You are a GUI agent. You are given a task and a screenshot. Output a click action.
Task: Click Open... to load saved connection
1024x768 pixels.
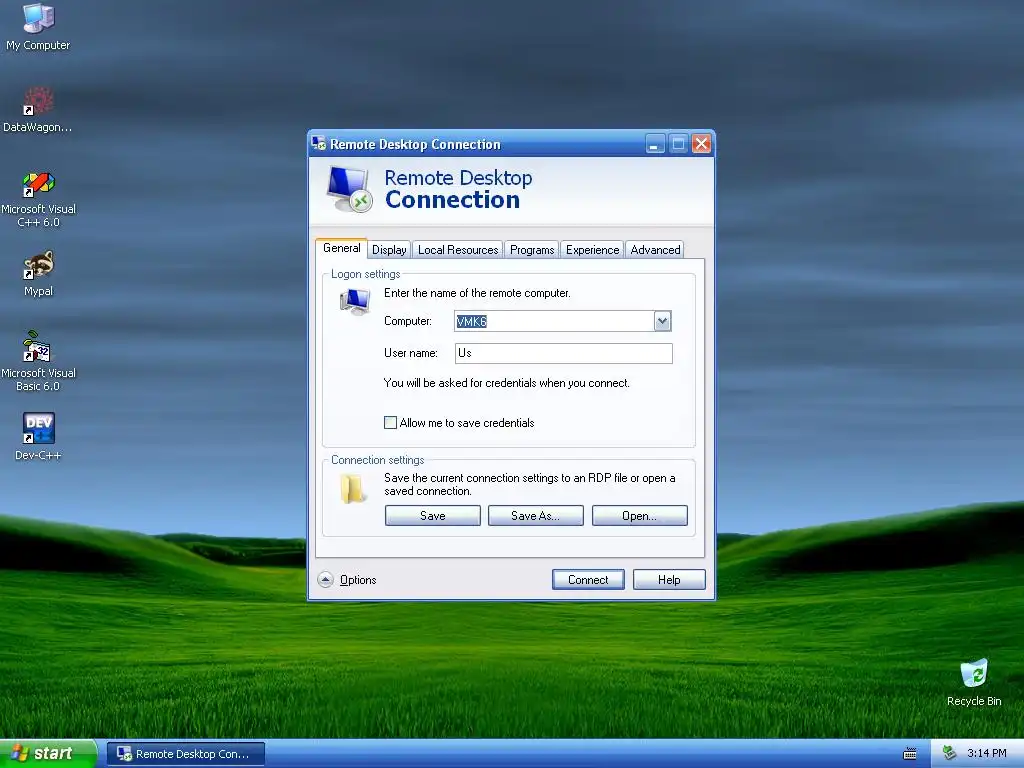[639, 515]
